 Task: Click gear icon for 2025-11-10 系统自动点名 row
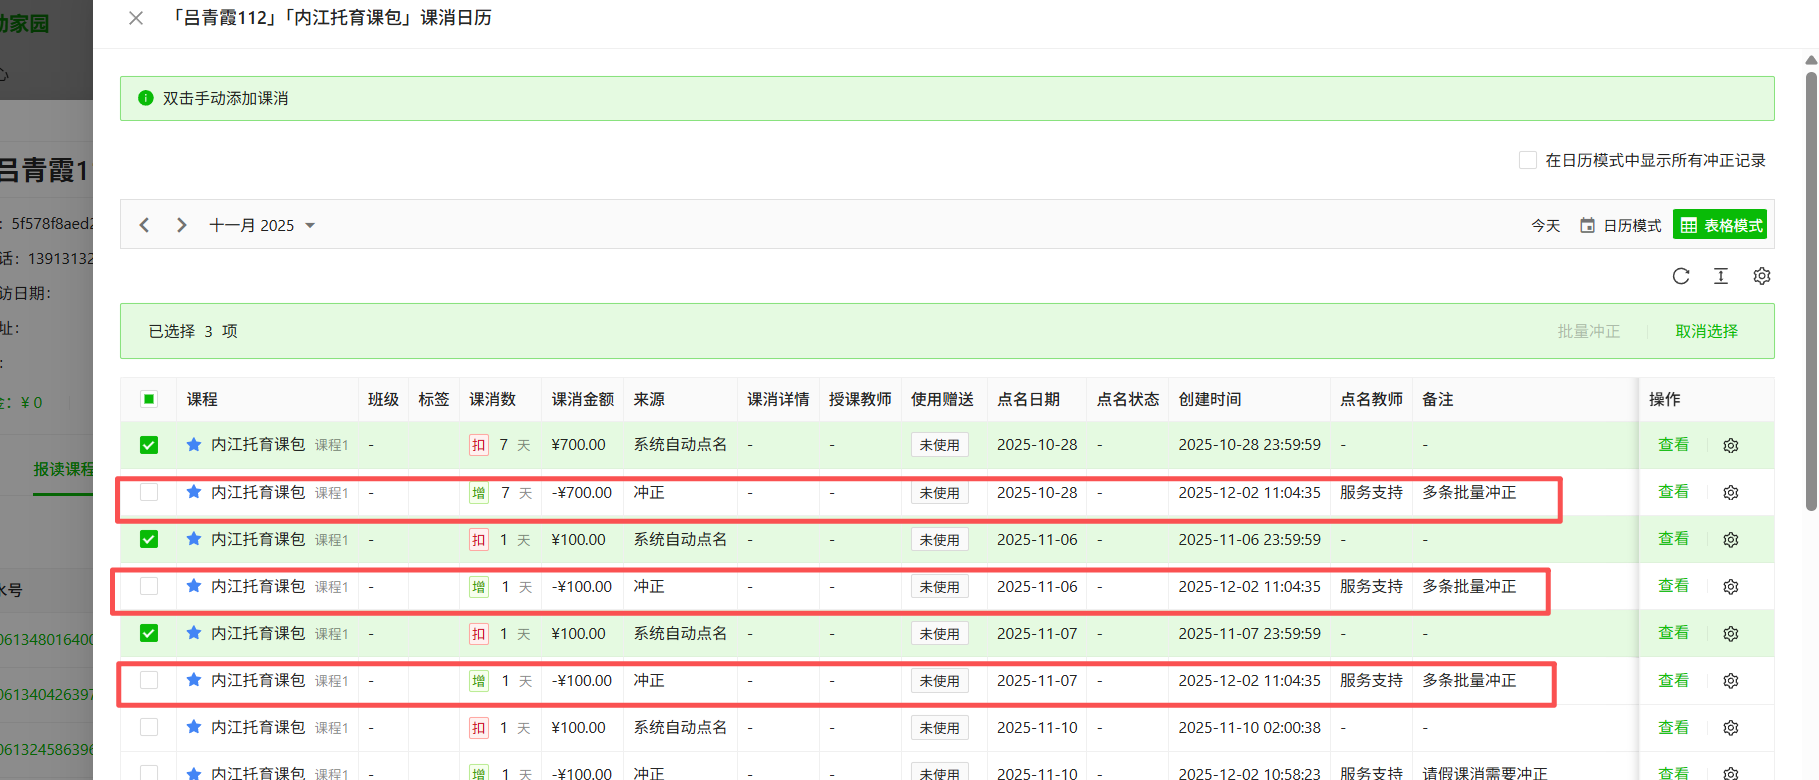point(1731,728)
